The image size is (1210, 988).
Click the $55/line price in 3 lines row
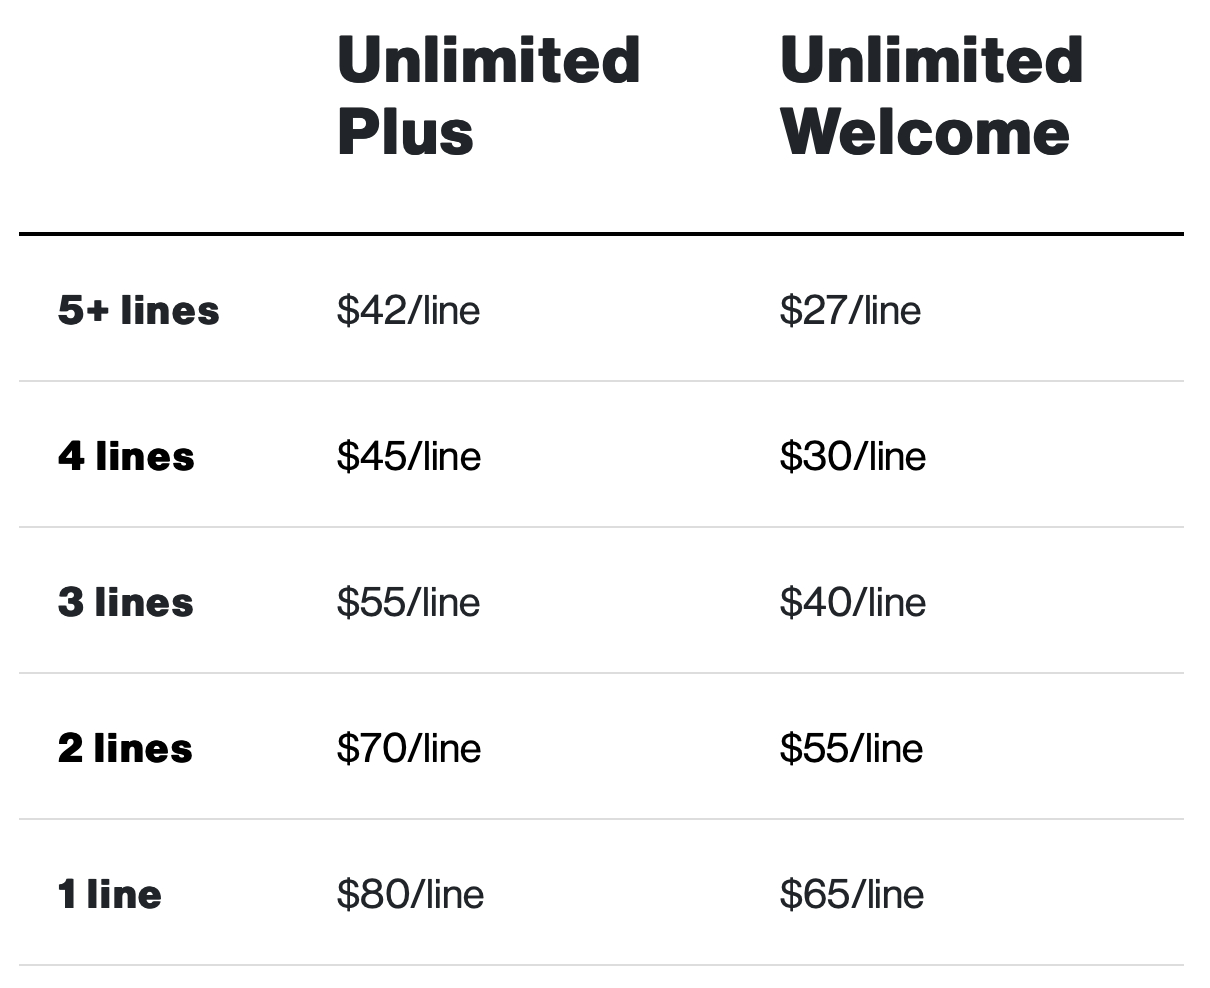(x=408, y=602)
